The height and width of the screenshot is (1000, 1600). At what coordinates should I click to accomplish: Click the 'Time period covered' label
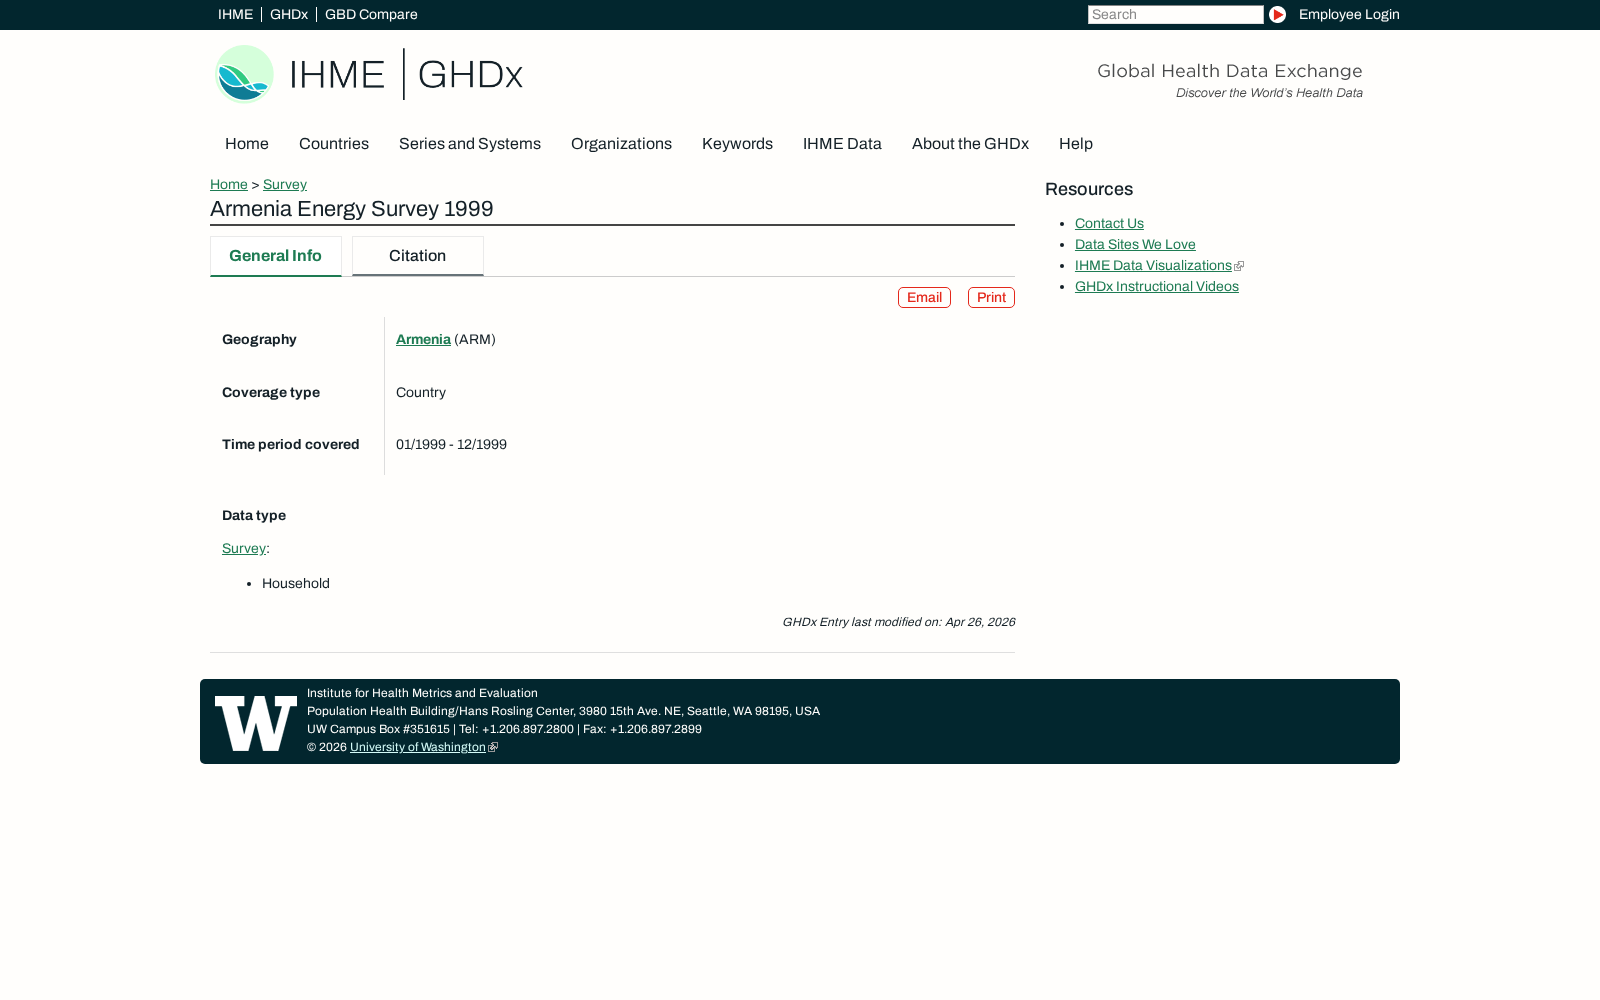pyautogui.click(x=291, y=445)
